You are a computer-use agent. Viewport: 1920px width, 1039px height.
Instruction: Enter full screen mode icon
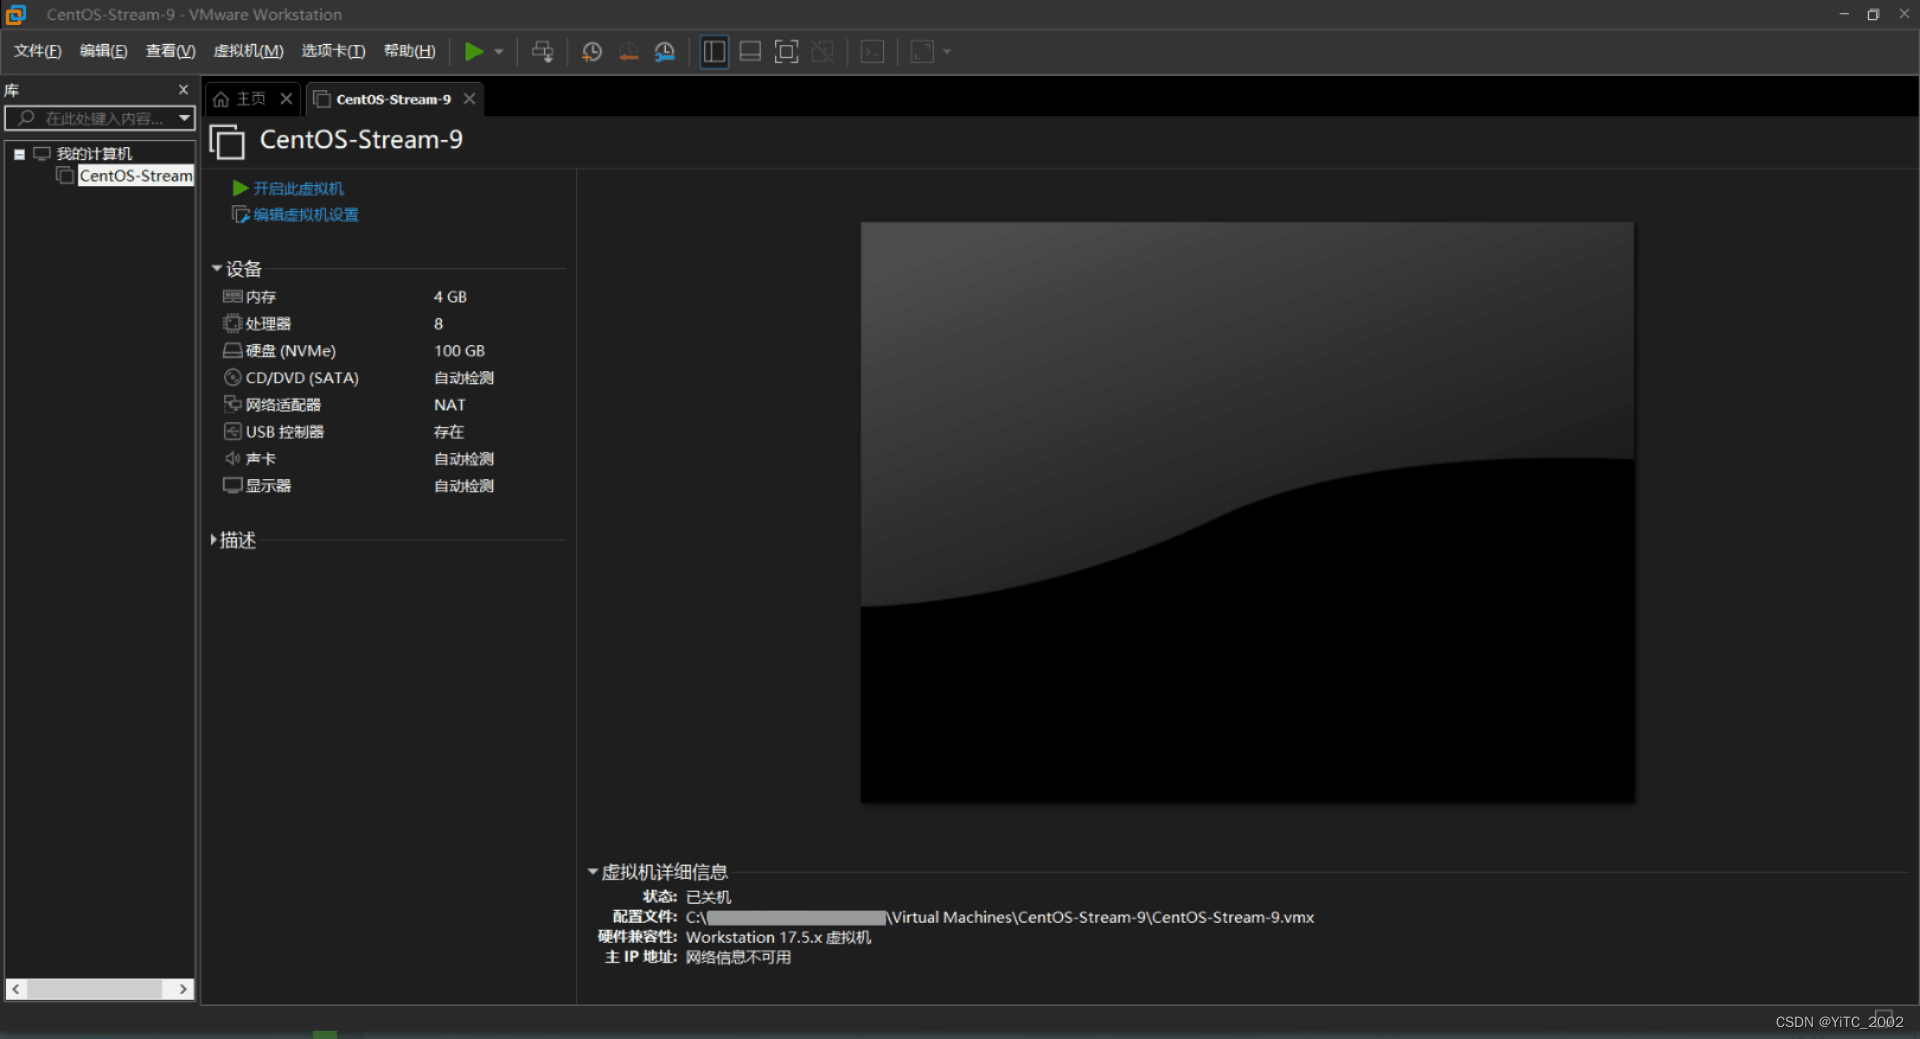pos(787,51)
